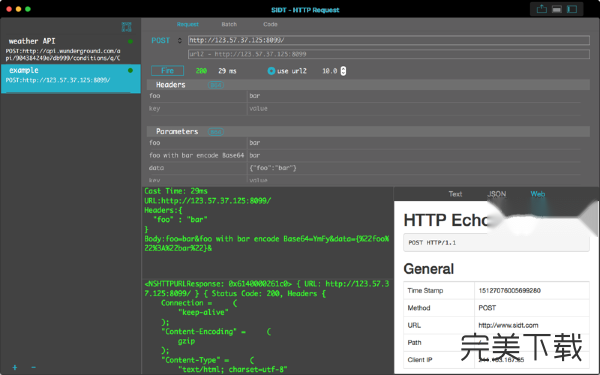Select the example request in sidebar
The image size is (600, 375).
71,78
